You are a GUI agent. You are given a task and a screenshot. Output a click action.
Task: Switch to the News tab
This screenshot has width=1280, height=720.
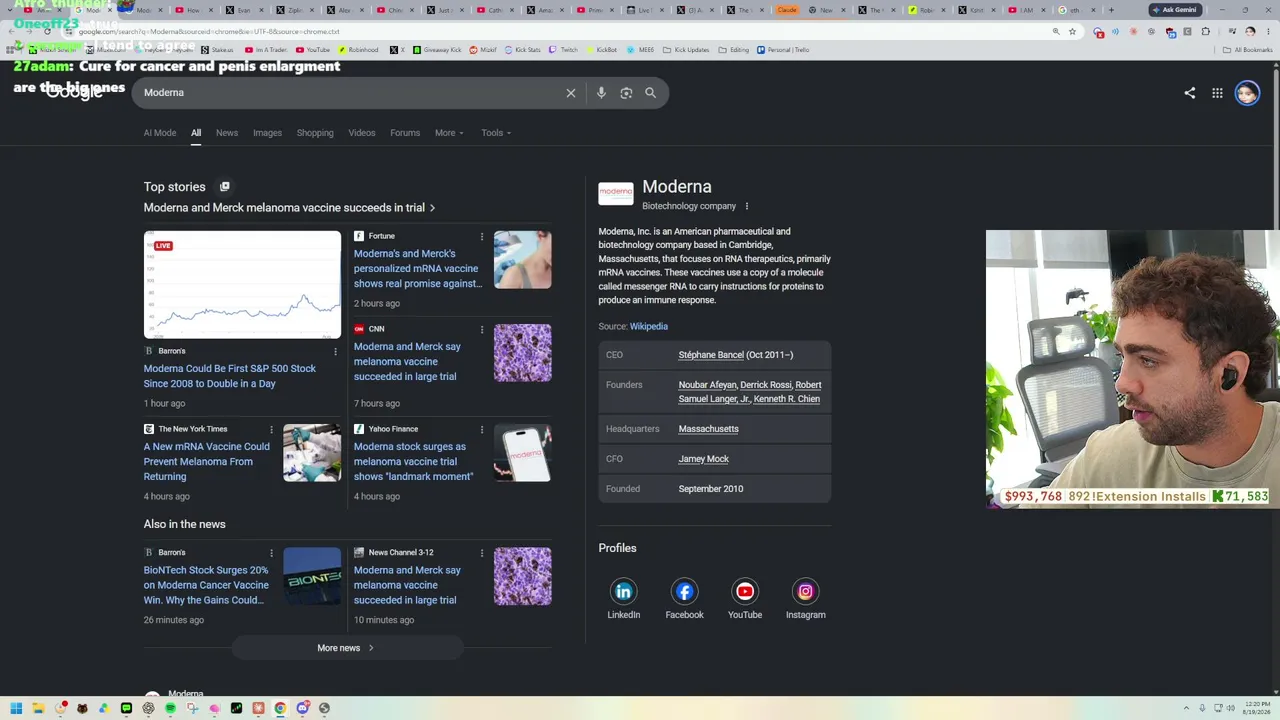227,133
